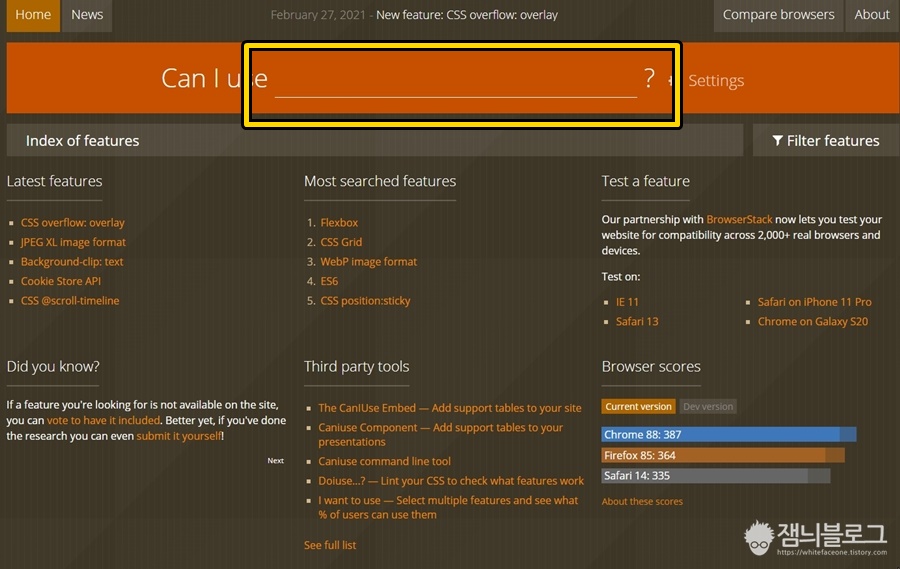The height and width of the screenshot is (569, 900).
Task: Open the Background-clip: text link
Action: 72,261
